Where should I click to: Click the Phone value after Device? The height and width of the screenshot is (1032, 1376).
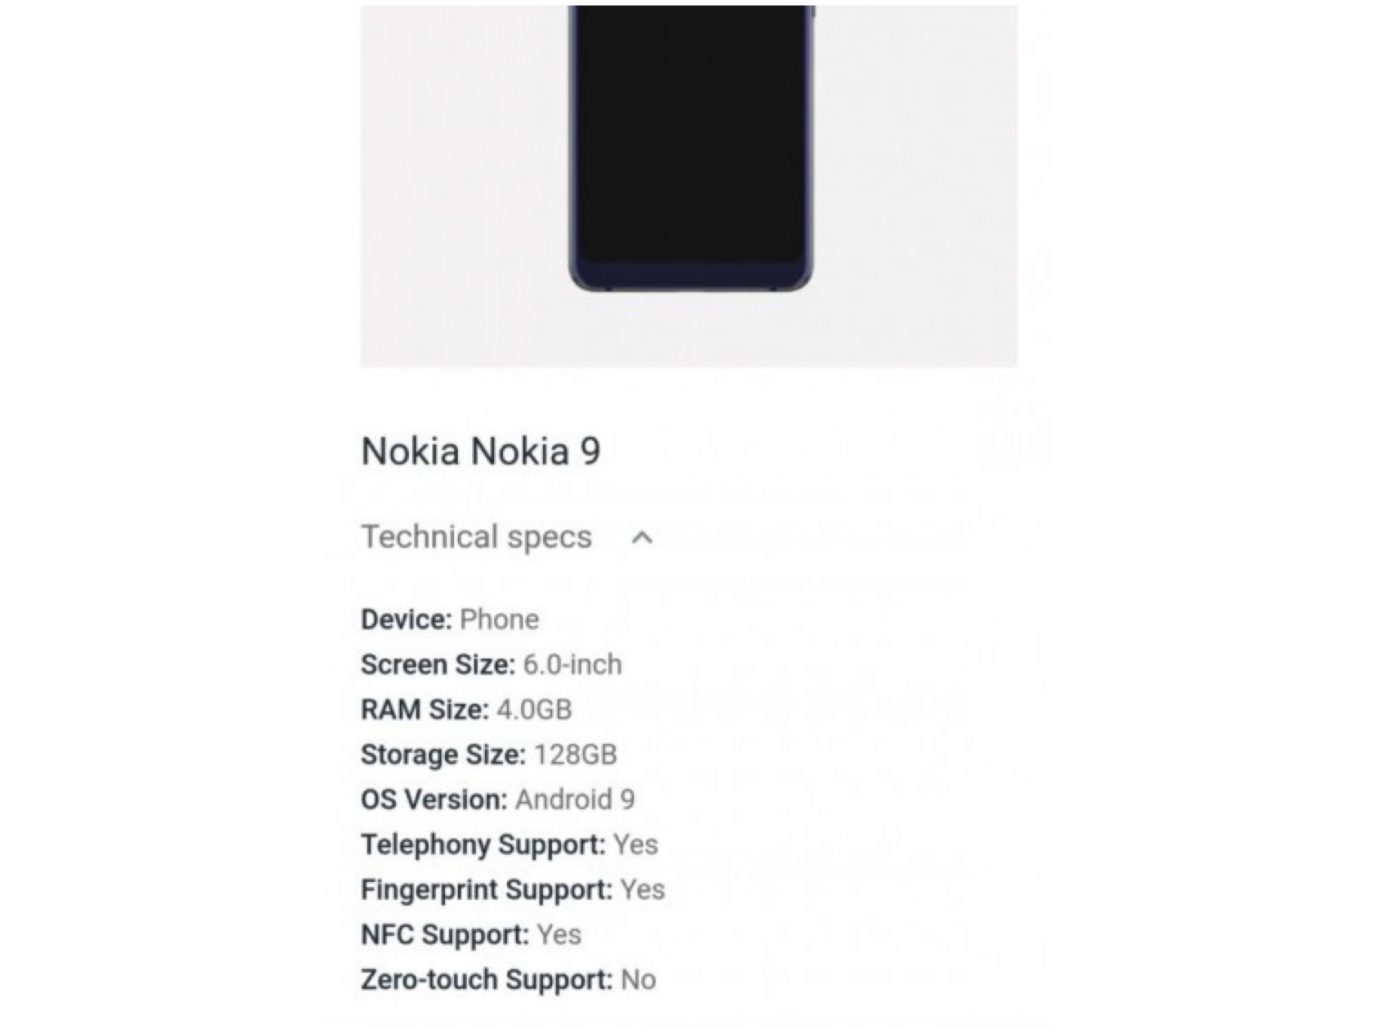point(499,620)
